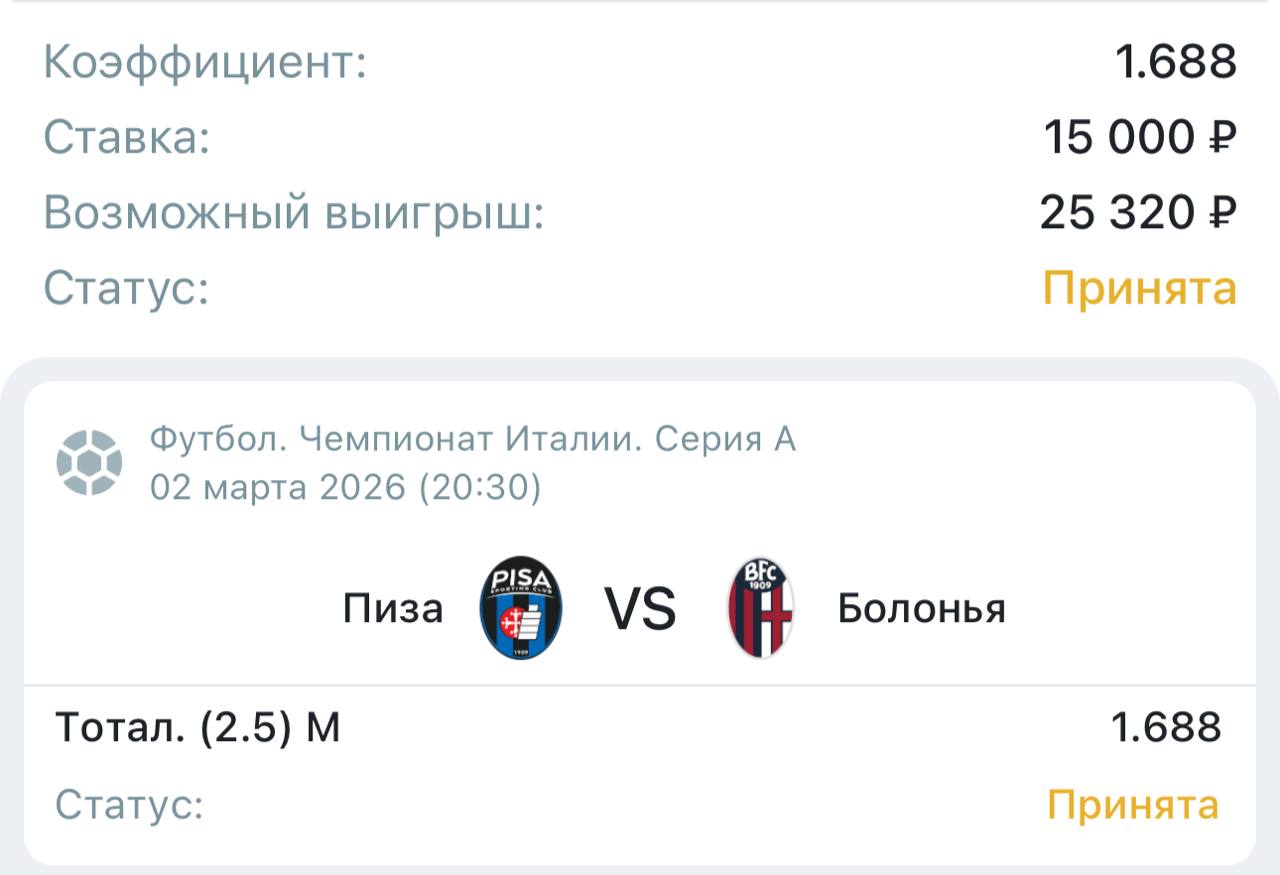1280x875 pixels.
Task: Click the top Принята status label
Action: tap(1140, 289)
